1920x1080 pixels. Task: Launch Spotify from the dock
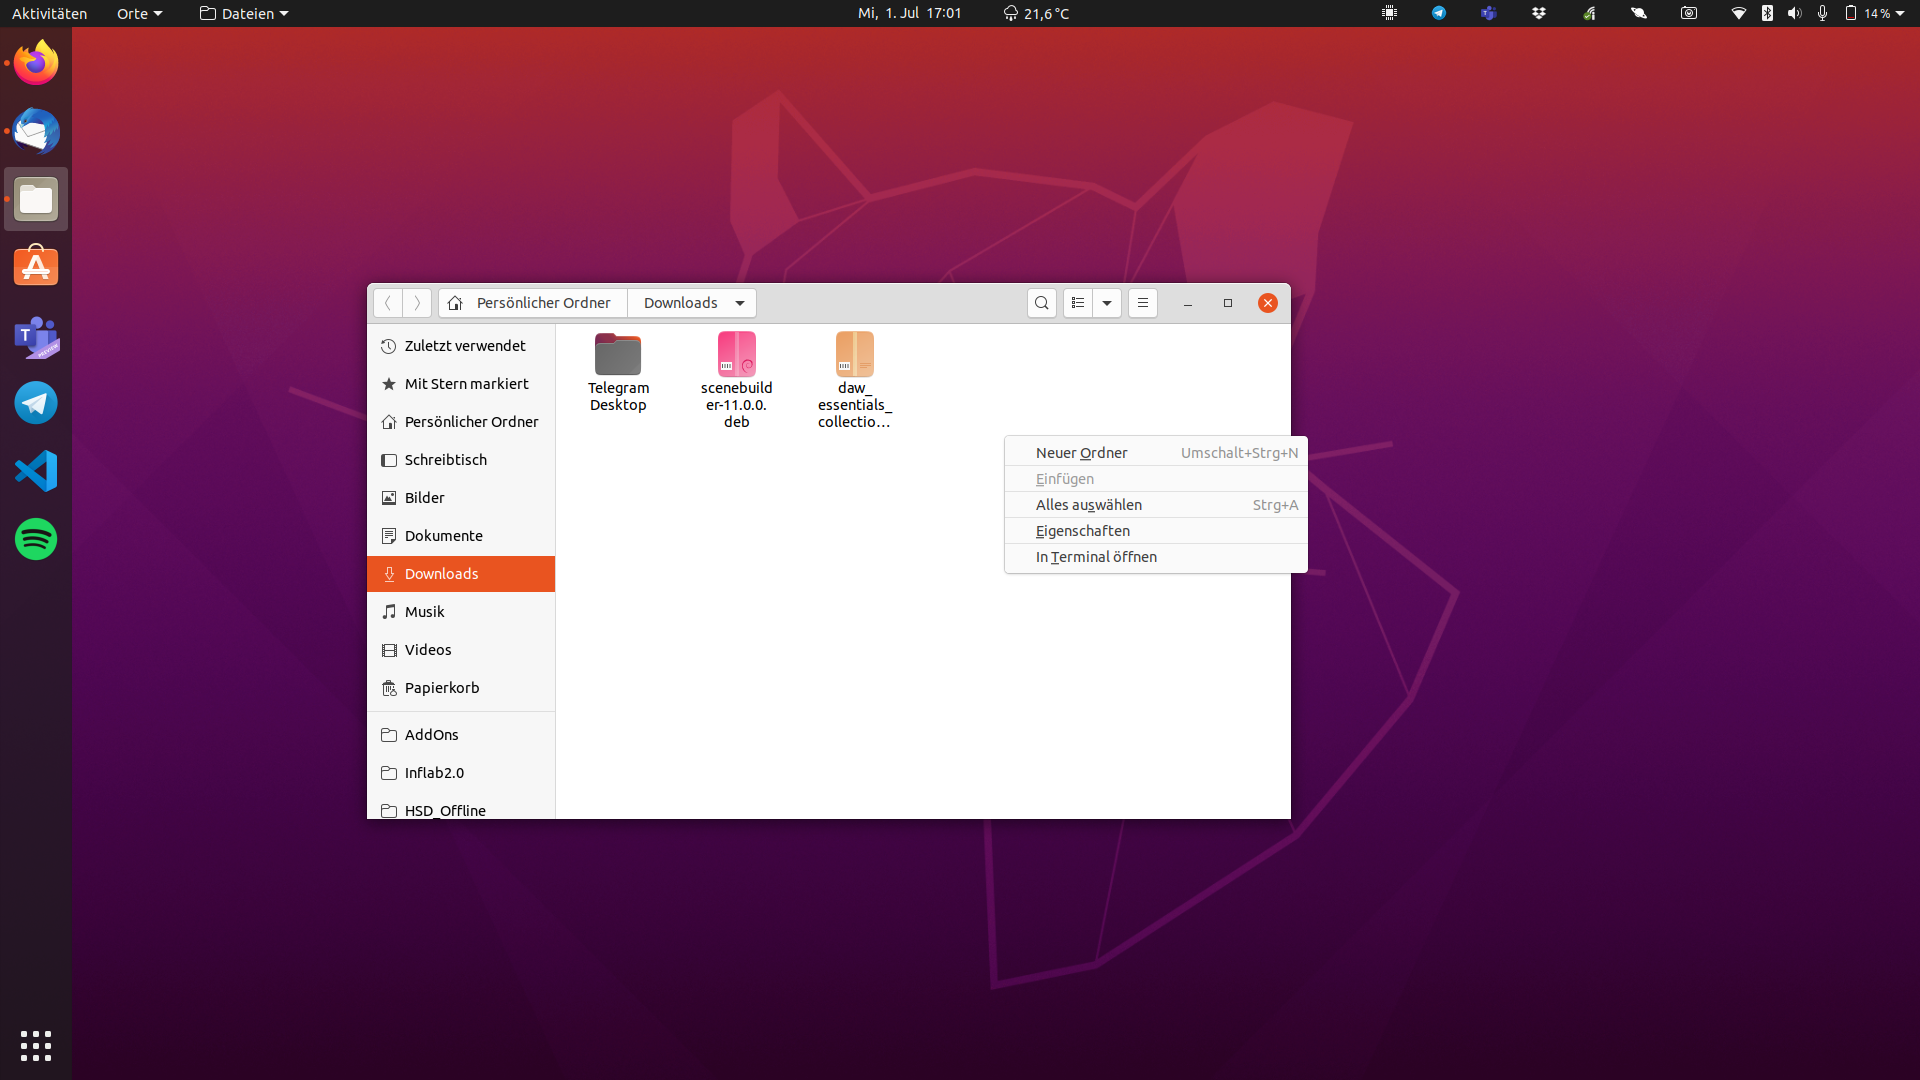click(x=36, y=539)
